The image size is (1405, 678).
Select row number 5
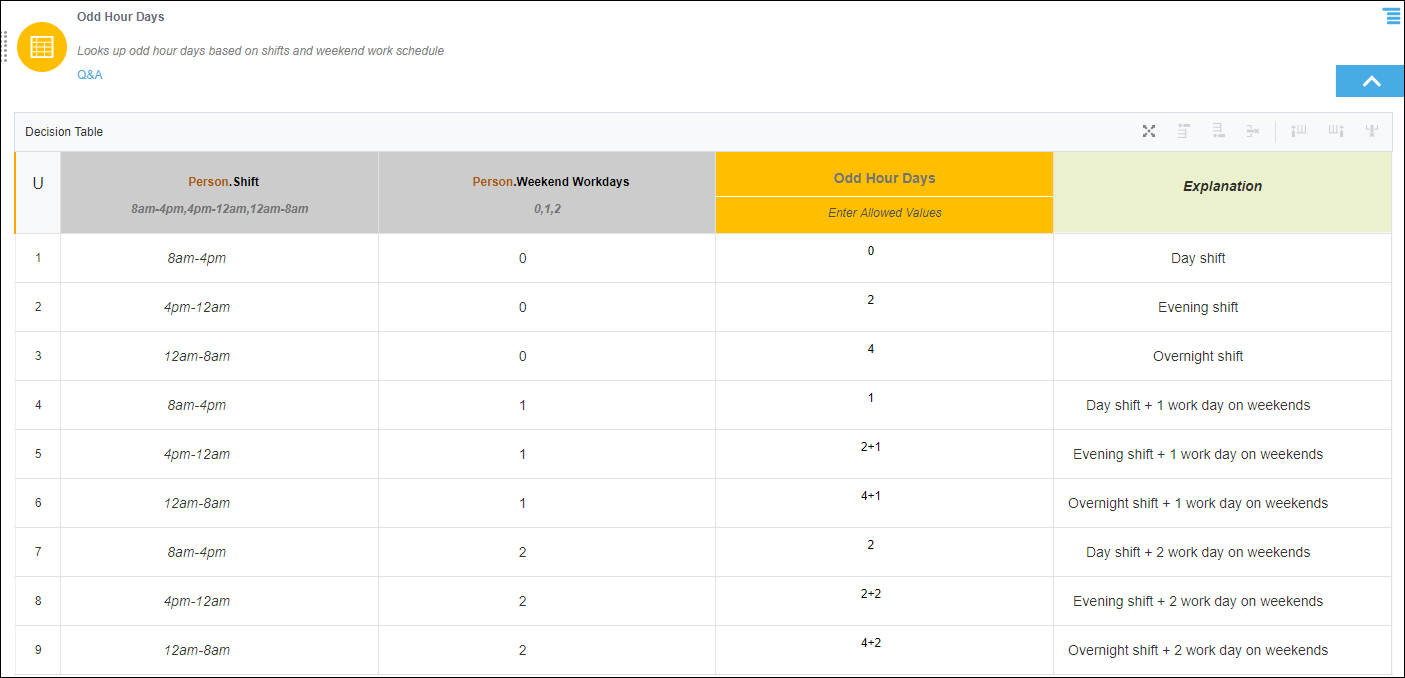(38, 454)
